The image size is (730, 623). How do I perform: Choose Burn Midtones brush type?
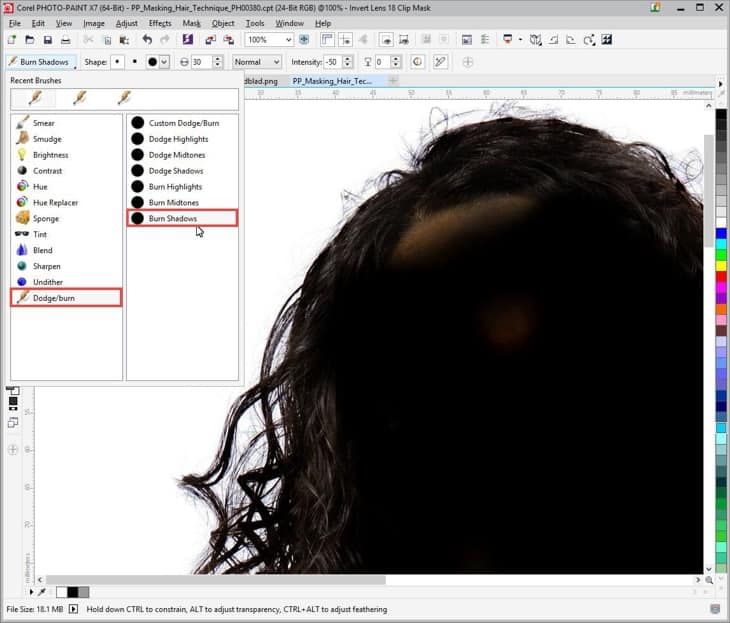174,203
